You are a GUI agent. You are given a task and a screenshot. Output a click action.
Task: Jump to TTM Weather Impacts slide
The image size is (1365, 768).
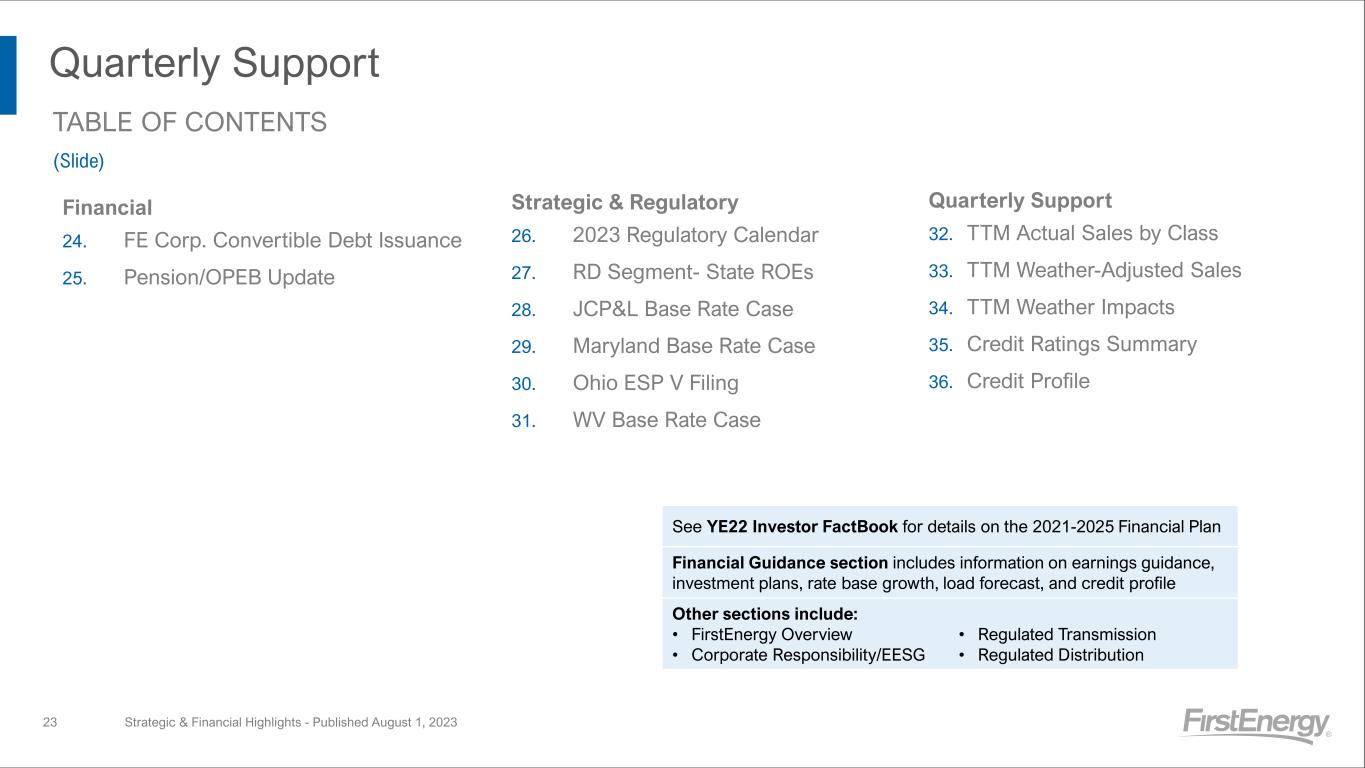1070,308
